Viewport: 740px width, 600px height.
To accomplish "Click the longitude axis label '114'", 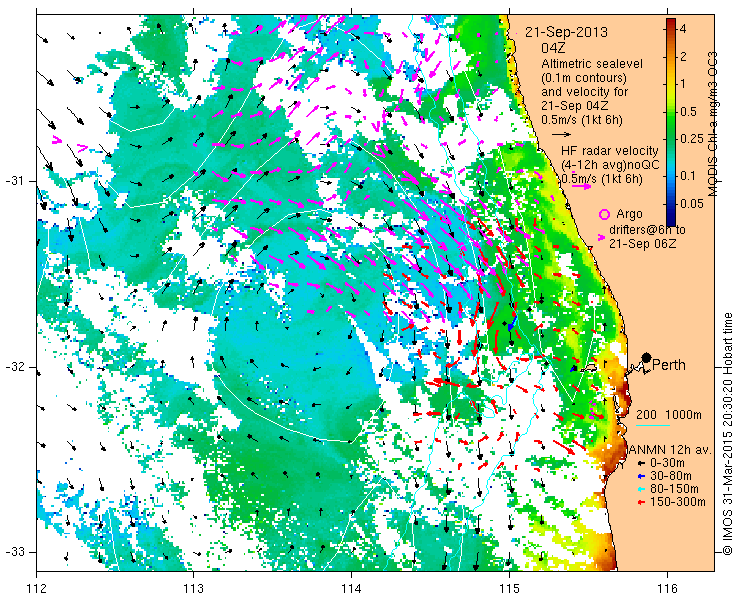I will (351, 589).
